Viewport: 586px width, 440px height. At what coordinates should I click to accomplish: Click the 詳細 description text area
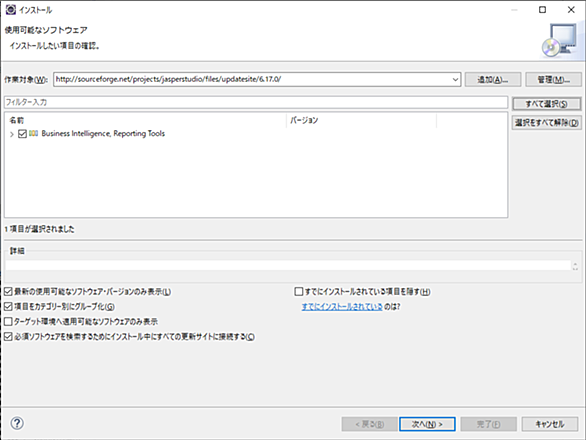[x=288, y=265]
